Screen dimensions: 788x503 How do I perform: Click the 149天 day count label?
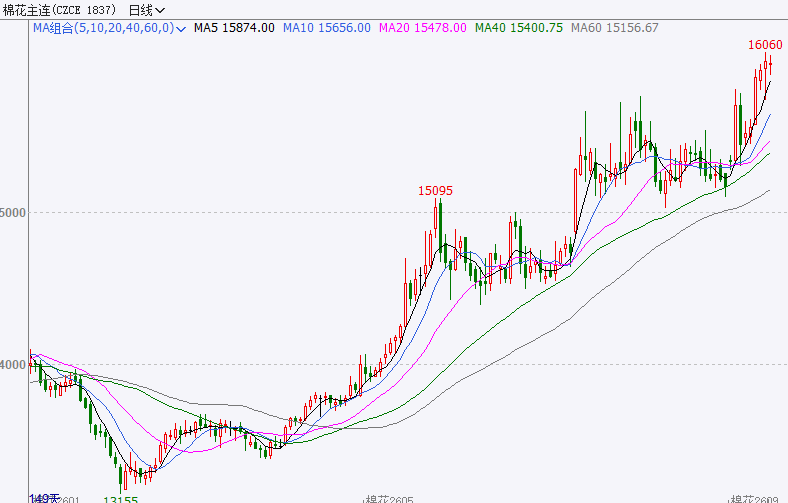coord(43,497)
